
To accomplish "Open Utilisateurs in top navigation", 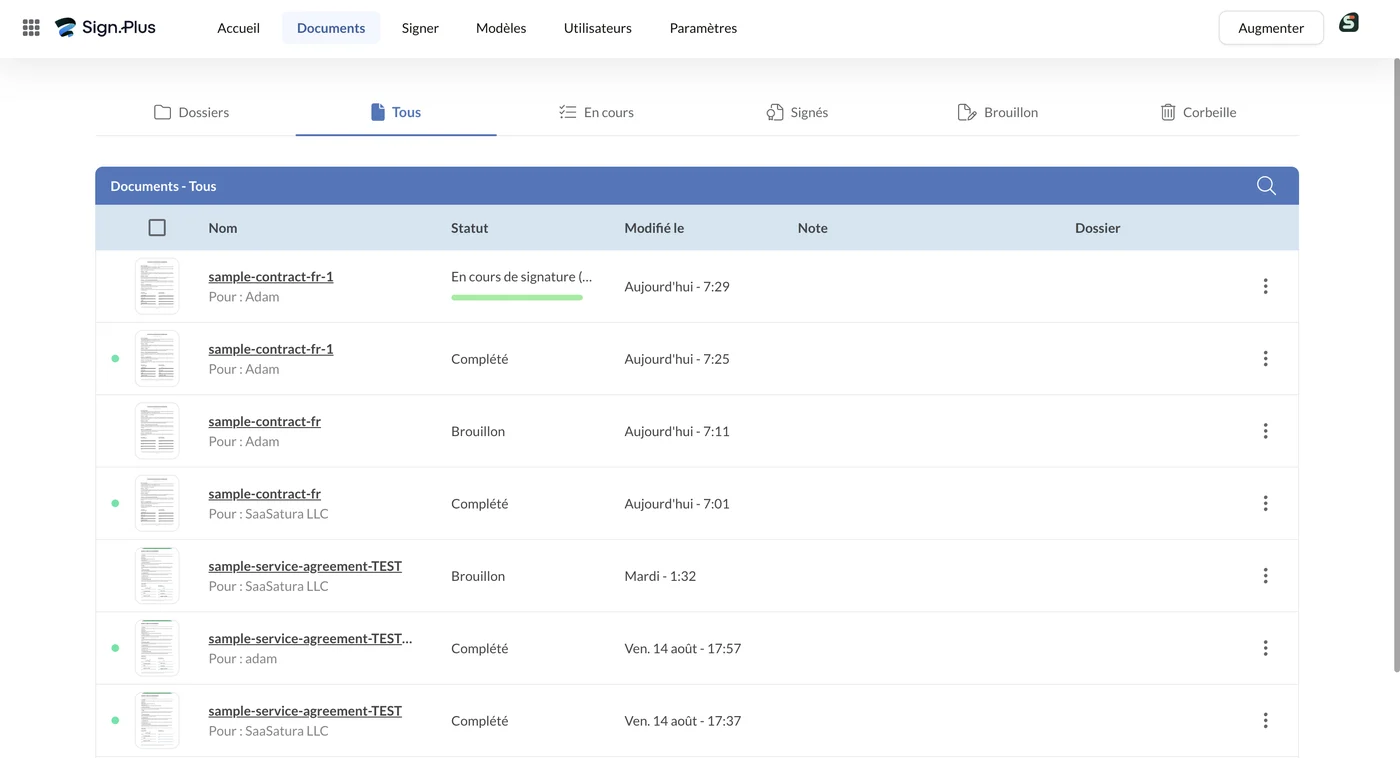I will (x=598, y=28).
